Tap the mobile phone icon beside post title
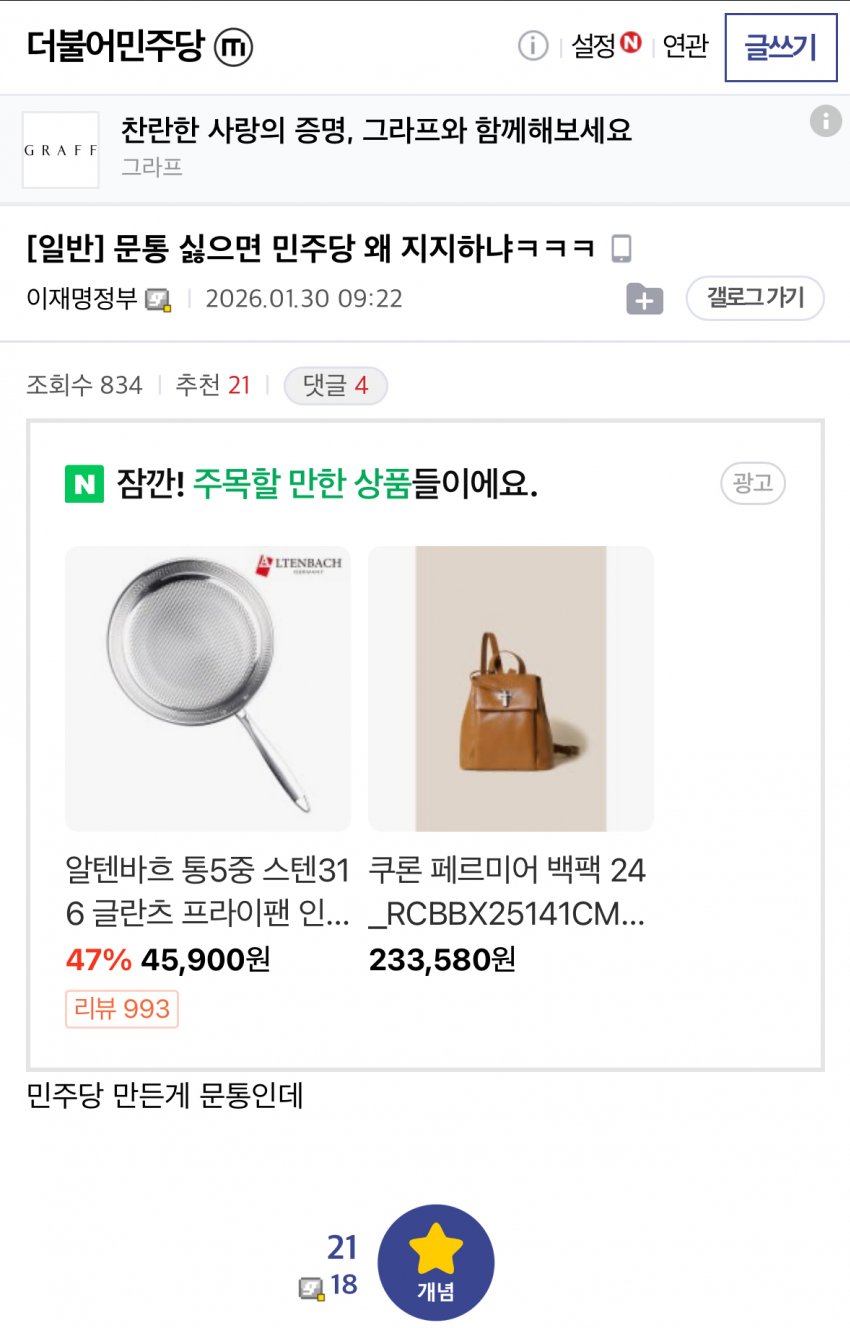This screenshot has height=1328, width=850. pos(621,248)
